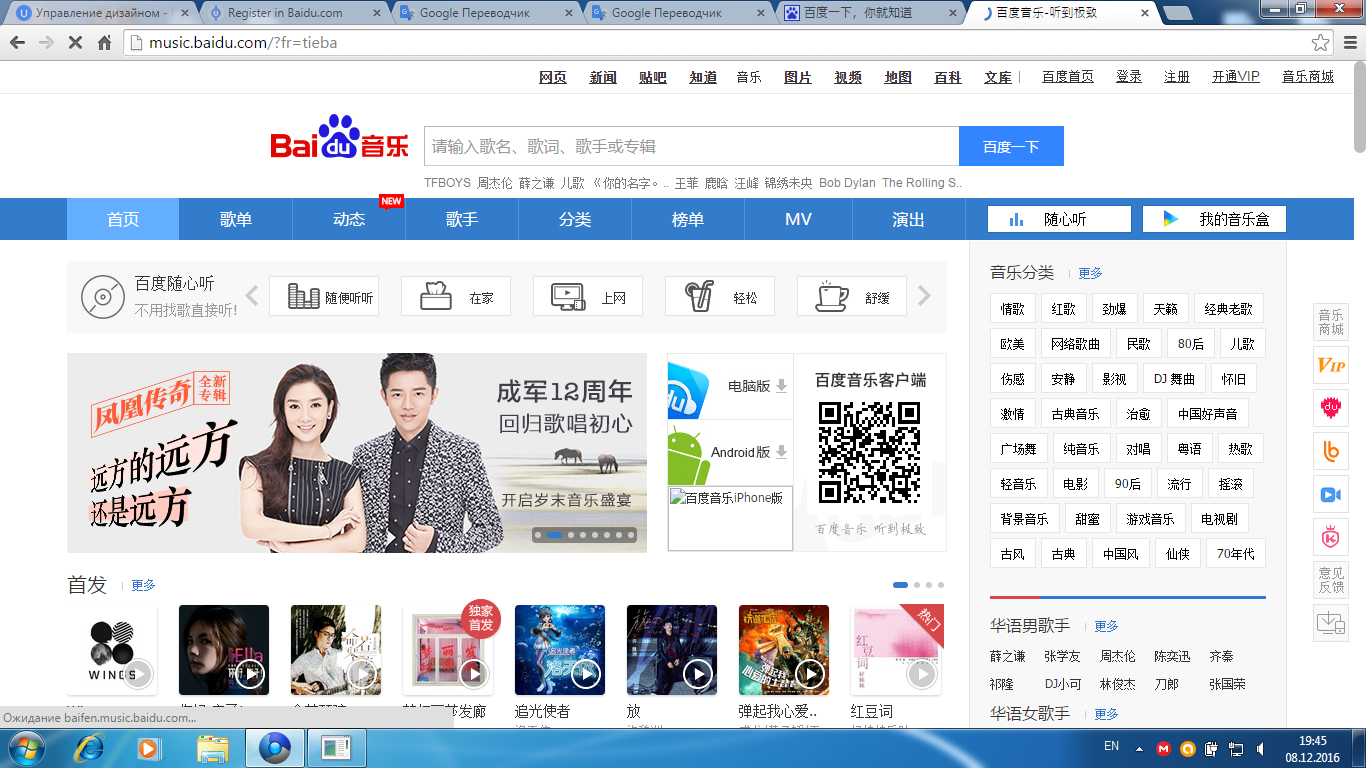The width and height of the screenshot is (1366, 768).
Task: Switch to Register in Baidu.com browser tab
Action: (x=288, y=13)
